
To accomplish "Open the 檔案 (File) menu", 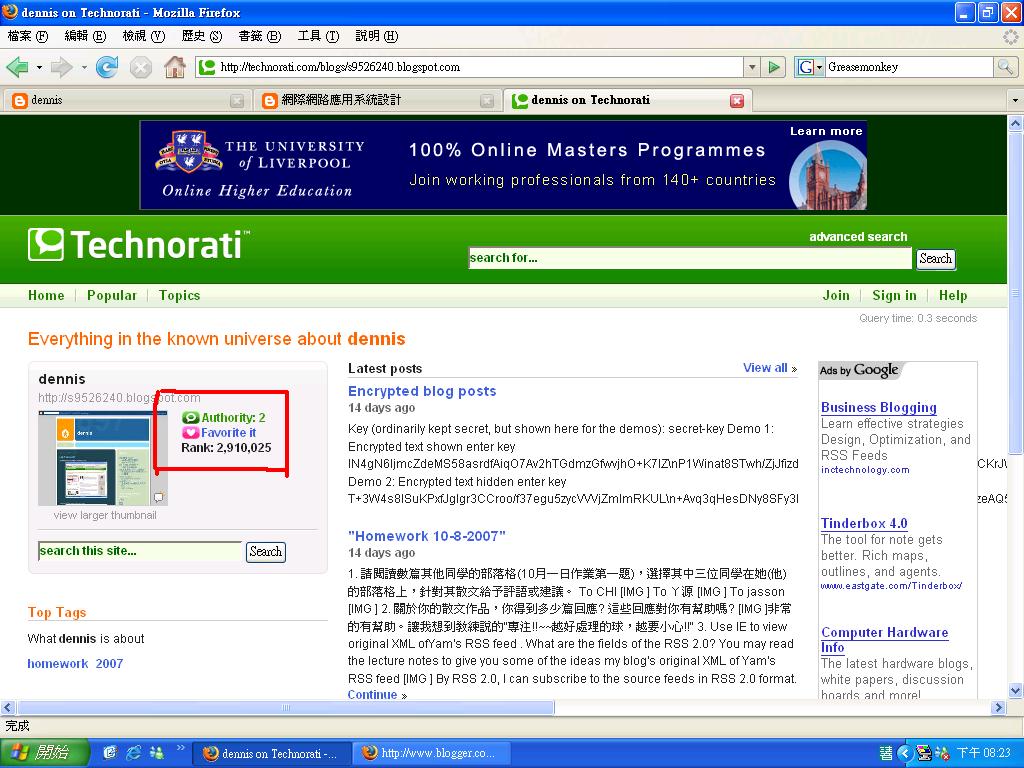I will click(x=28, y=36).
